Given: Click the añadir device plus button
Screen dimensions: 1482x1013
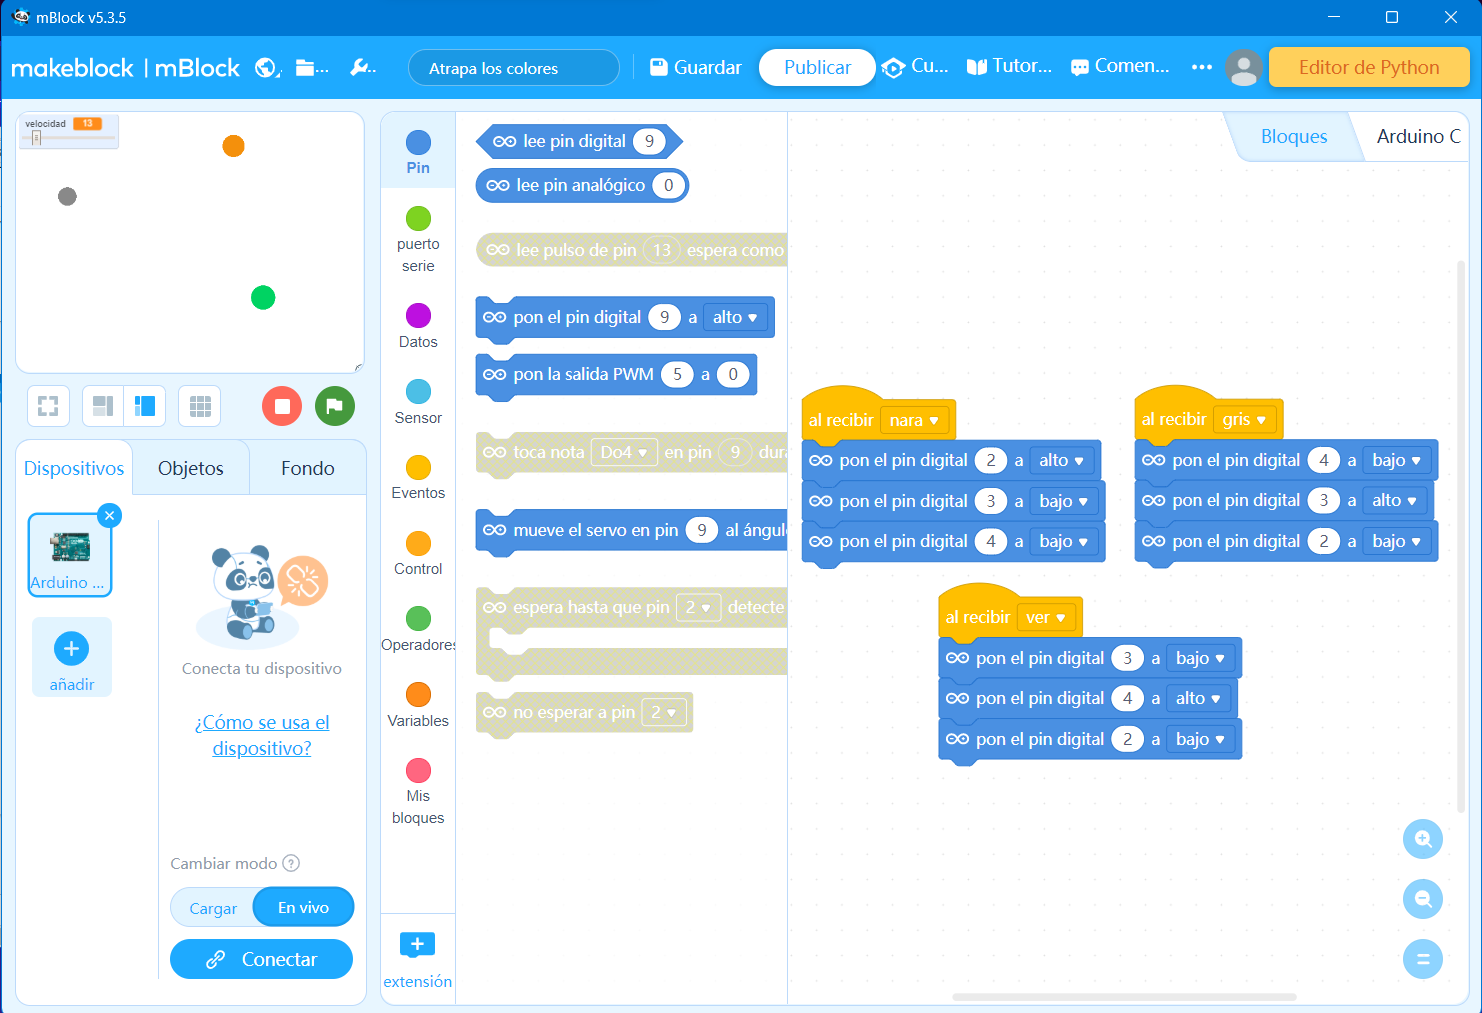Looking at the screenshot, I should click(x=71, y=648).
